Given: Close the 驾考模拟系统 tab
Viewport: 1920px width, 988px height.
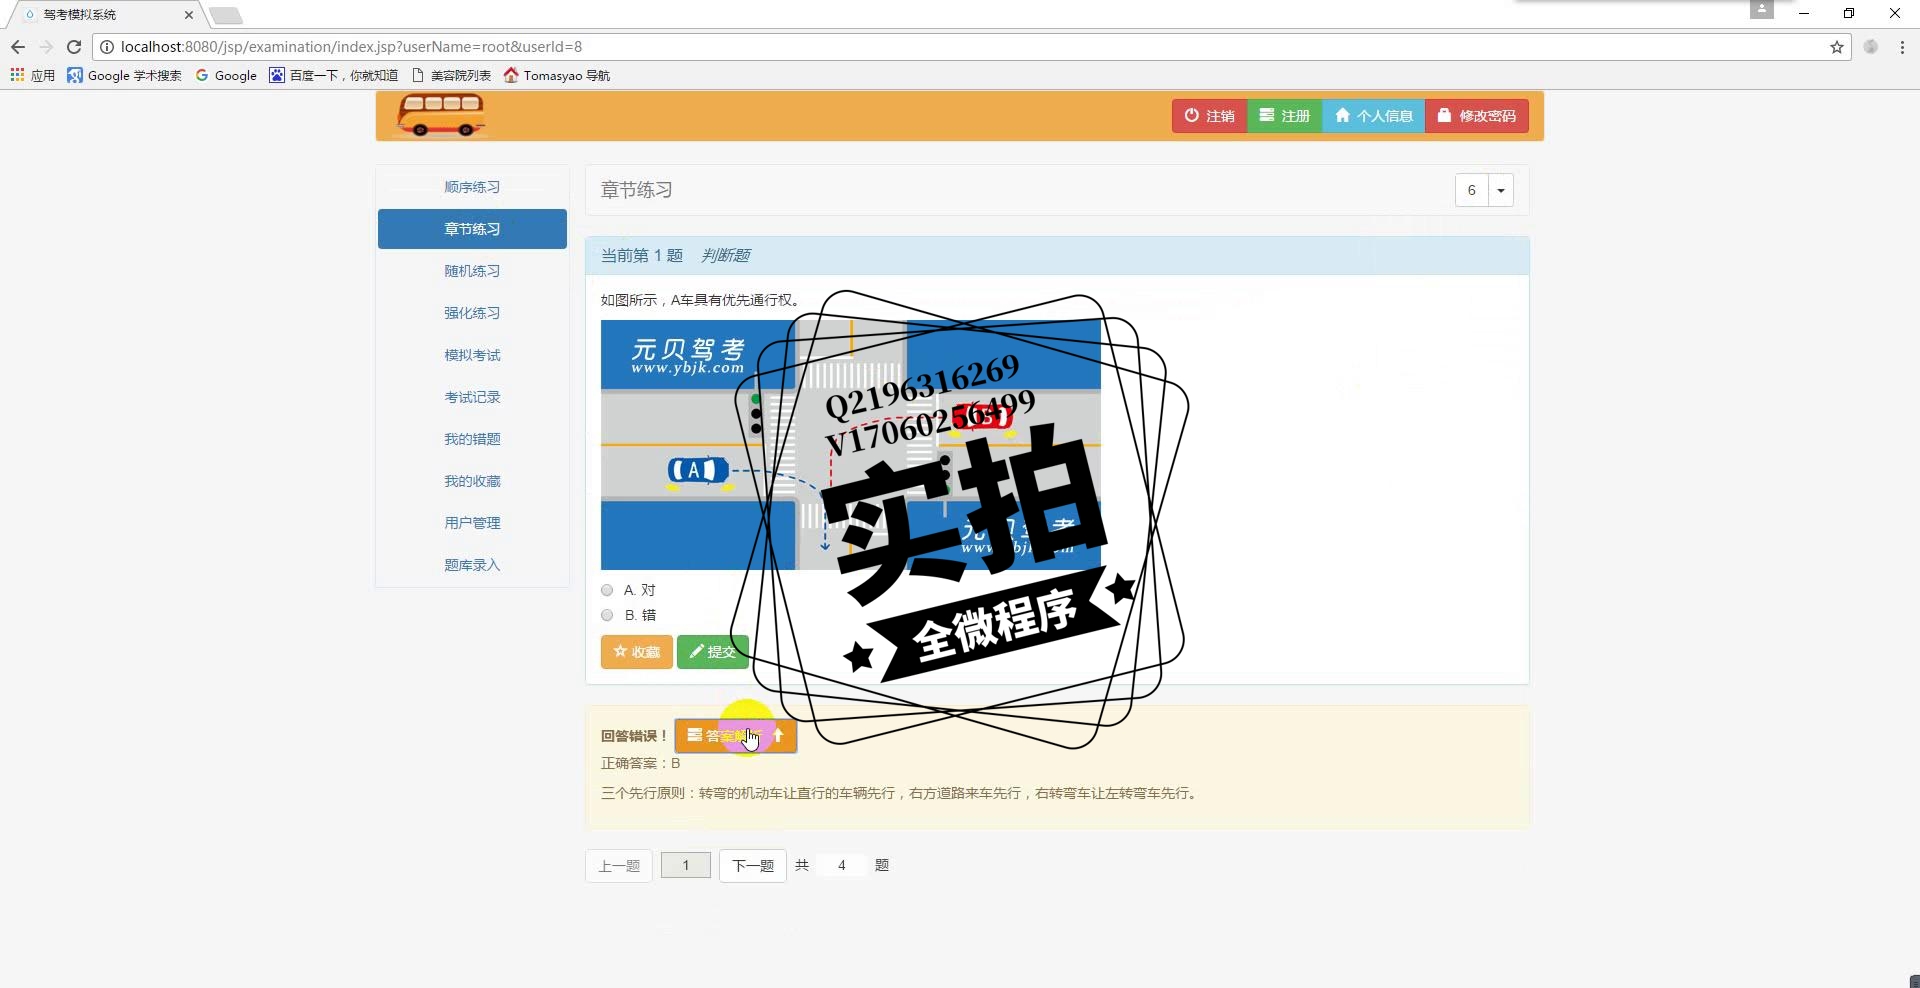Looking at the screenshot, I should [189, 15].
